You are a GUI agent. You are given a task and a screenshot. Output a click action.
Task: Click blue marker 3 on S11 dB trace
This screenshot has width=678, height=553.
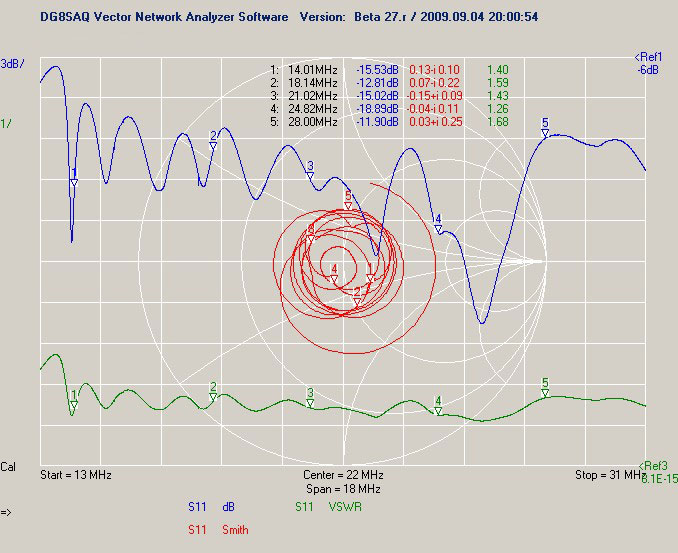pyautogui.click(x=310, y=171)
